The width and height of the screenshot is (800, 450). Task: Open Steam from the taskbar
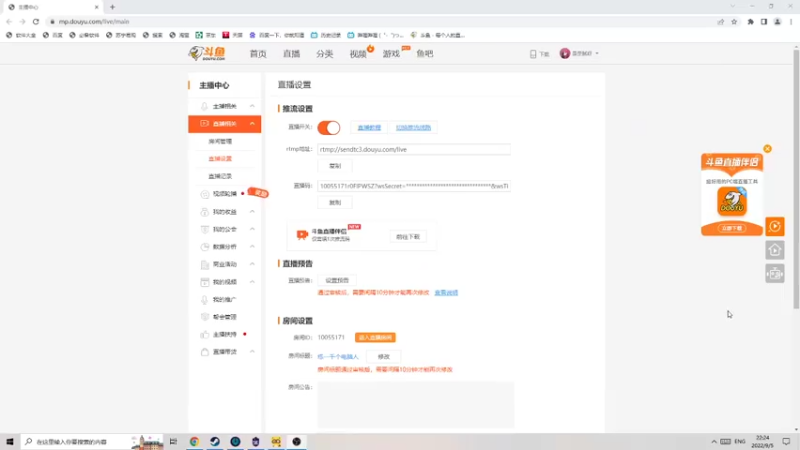tap(215, 441)
